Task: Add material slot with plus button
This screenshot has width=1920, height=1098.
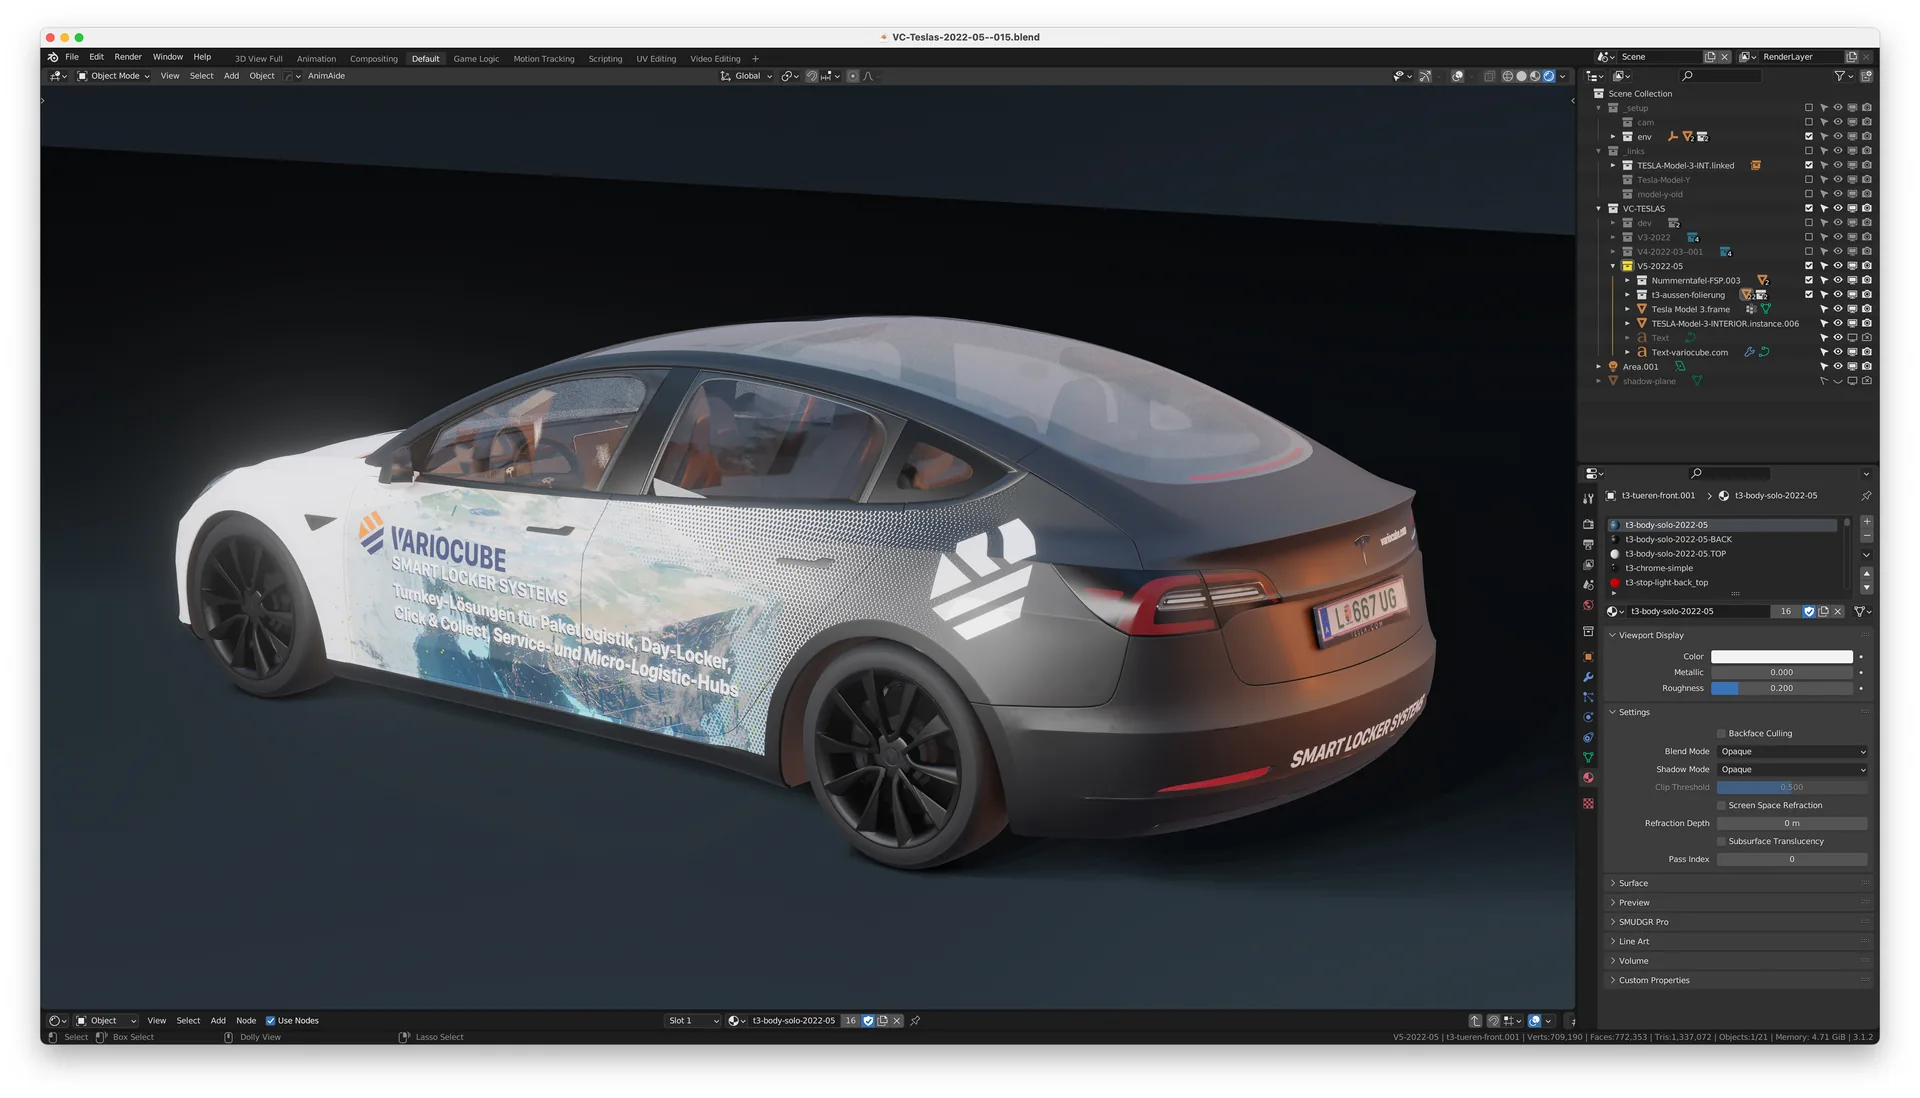Action: click(1866, 523)
